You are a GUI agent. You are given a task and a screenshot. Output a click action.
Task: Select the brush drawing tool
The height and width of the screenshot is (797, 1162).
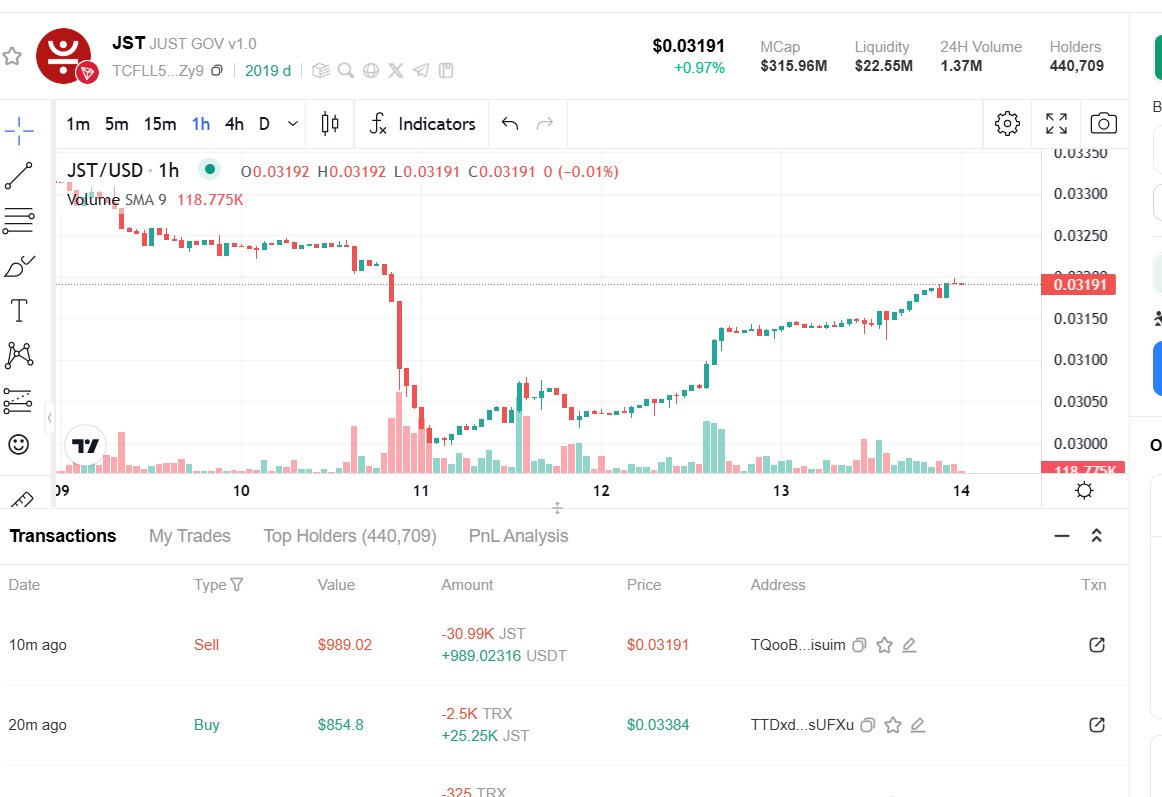(19, 266)
